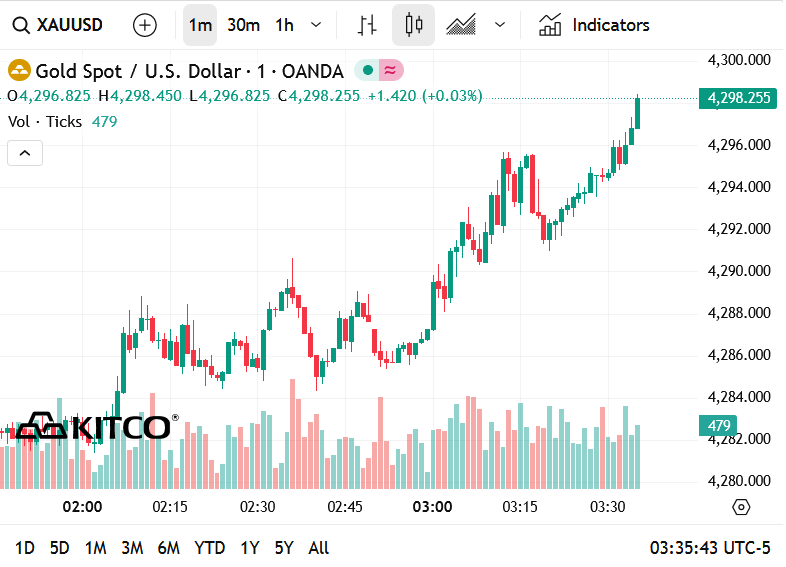Choose the bars chart style icon

coord(367,25)
